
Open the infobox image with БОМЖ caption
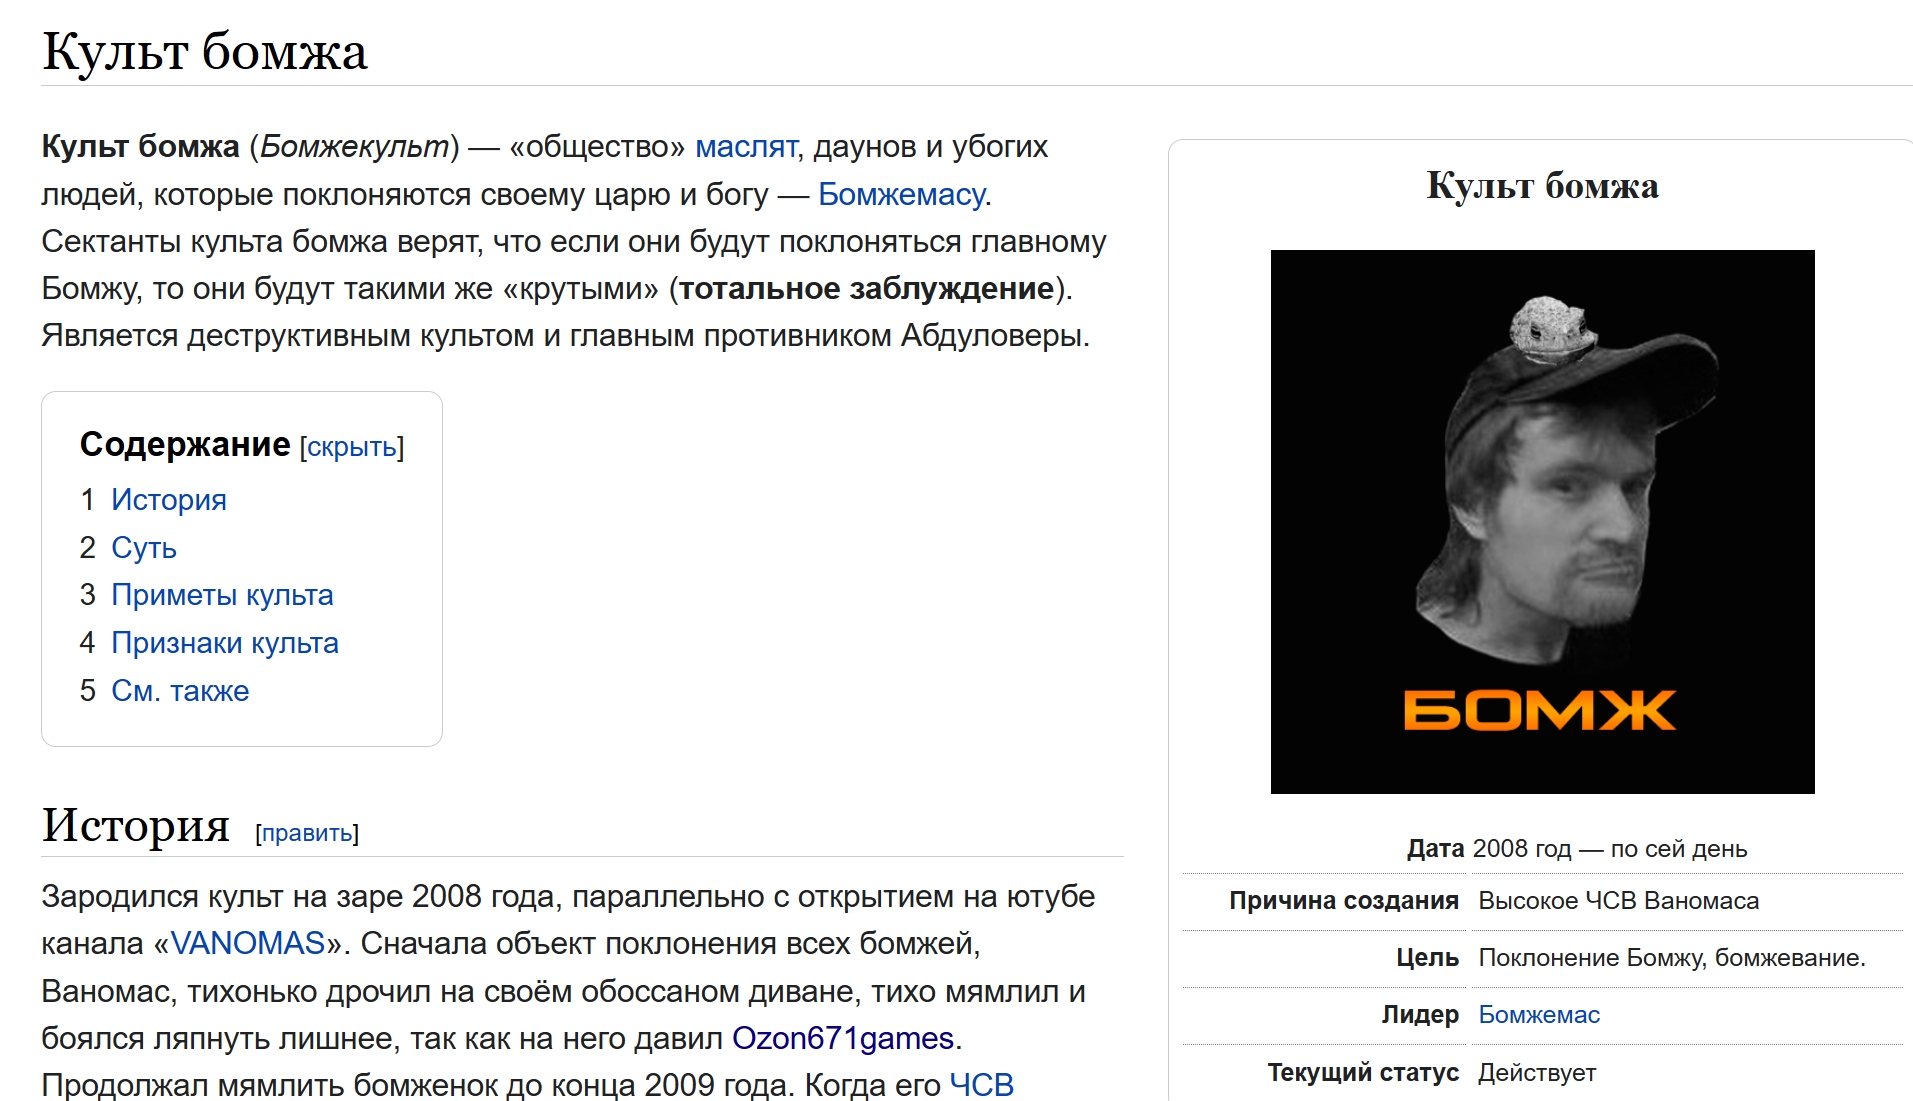1542,522
